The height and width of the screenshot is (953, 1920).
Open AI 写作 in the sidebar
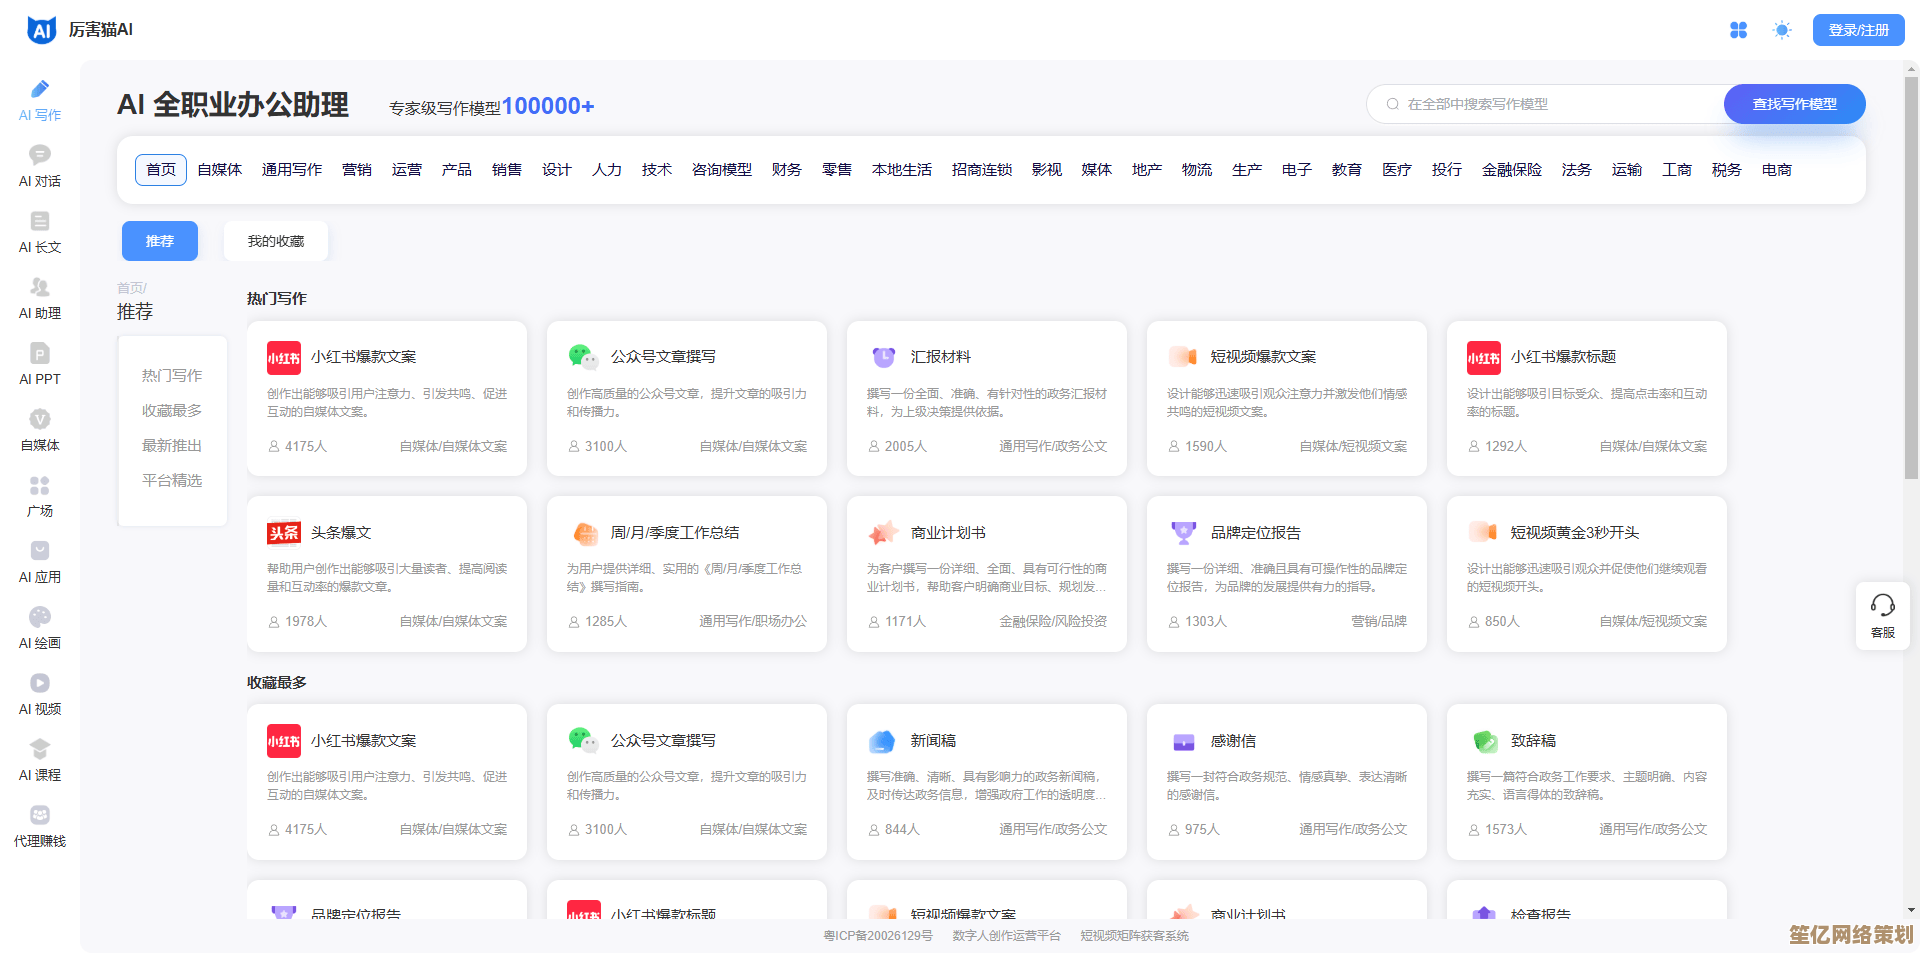pos(40,101)
